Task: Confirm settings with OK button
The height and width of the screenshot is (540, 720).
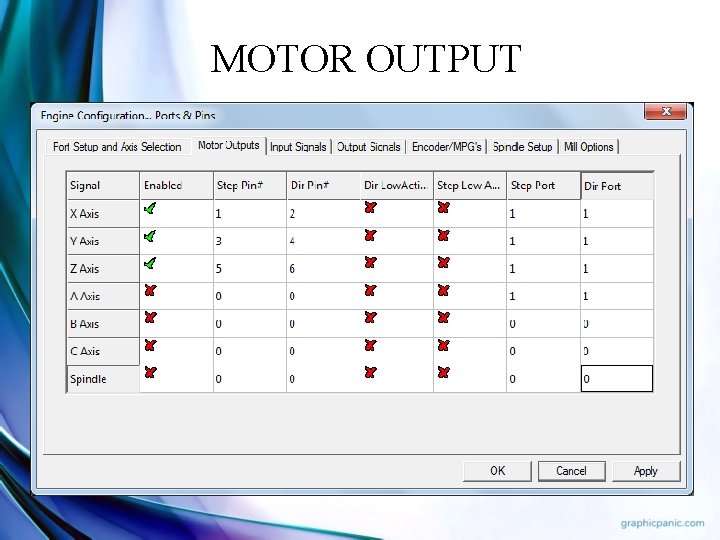Action: tap(497, 471)
